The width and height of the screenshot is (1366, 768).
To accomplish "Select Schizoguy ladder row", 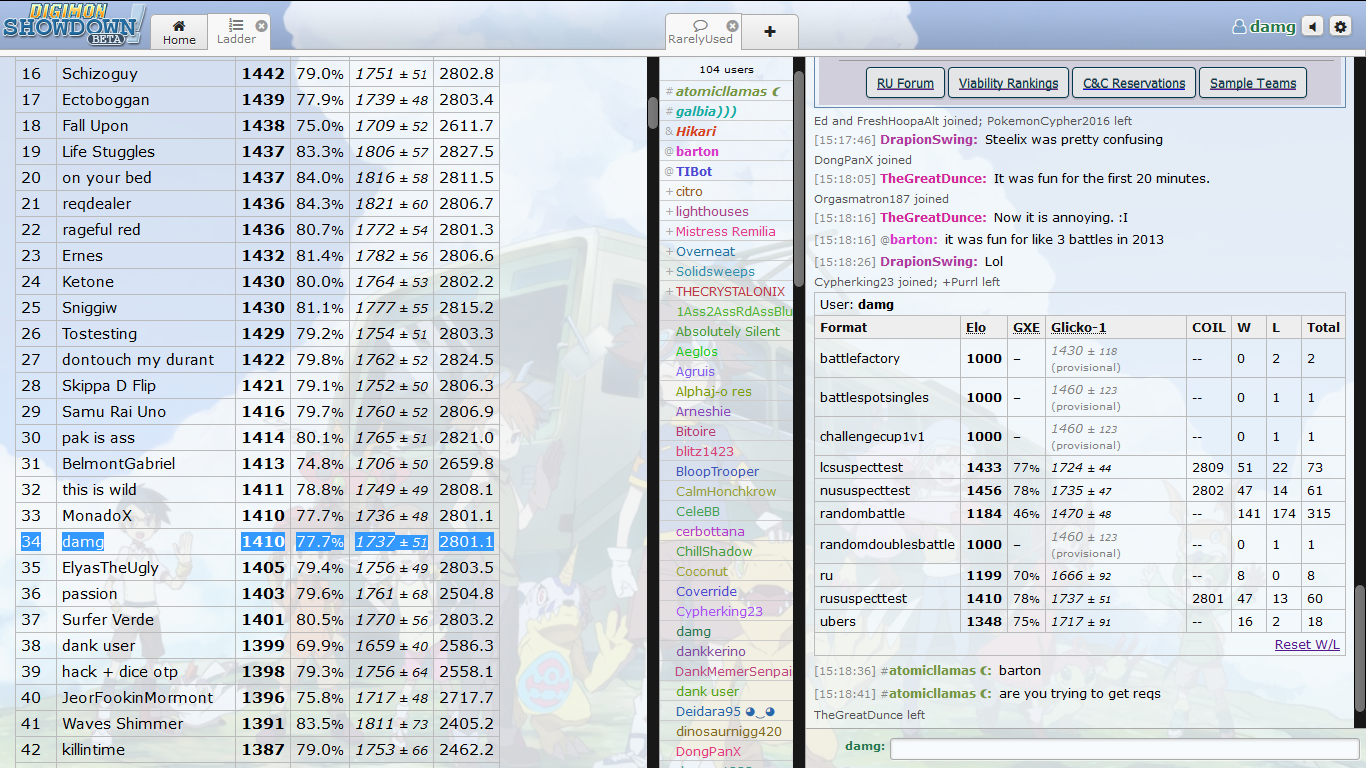I will click(257, 74).
